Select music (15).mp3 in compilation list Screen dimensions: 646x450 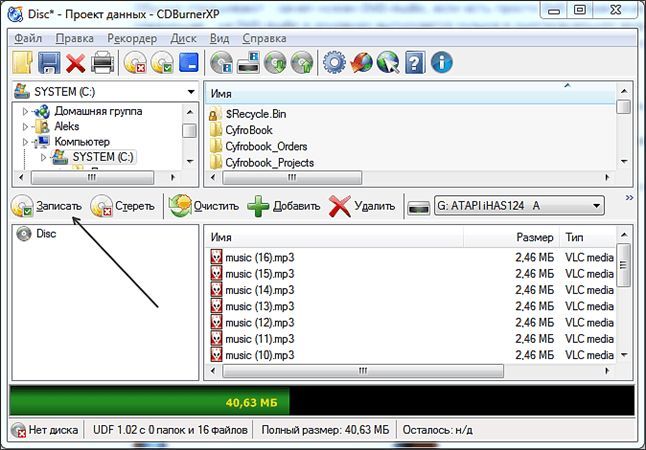pos(252,274)
